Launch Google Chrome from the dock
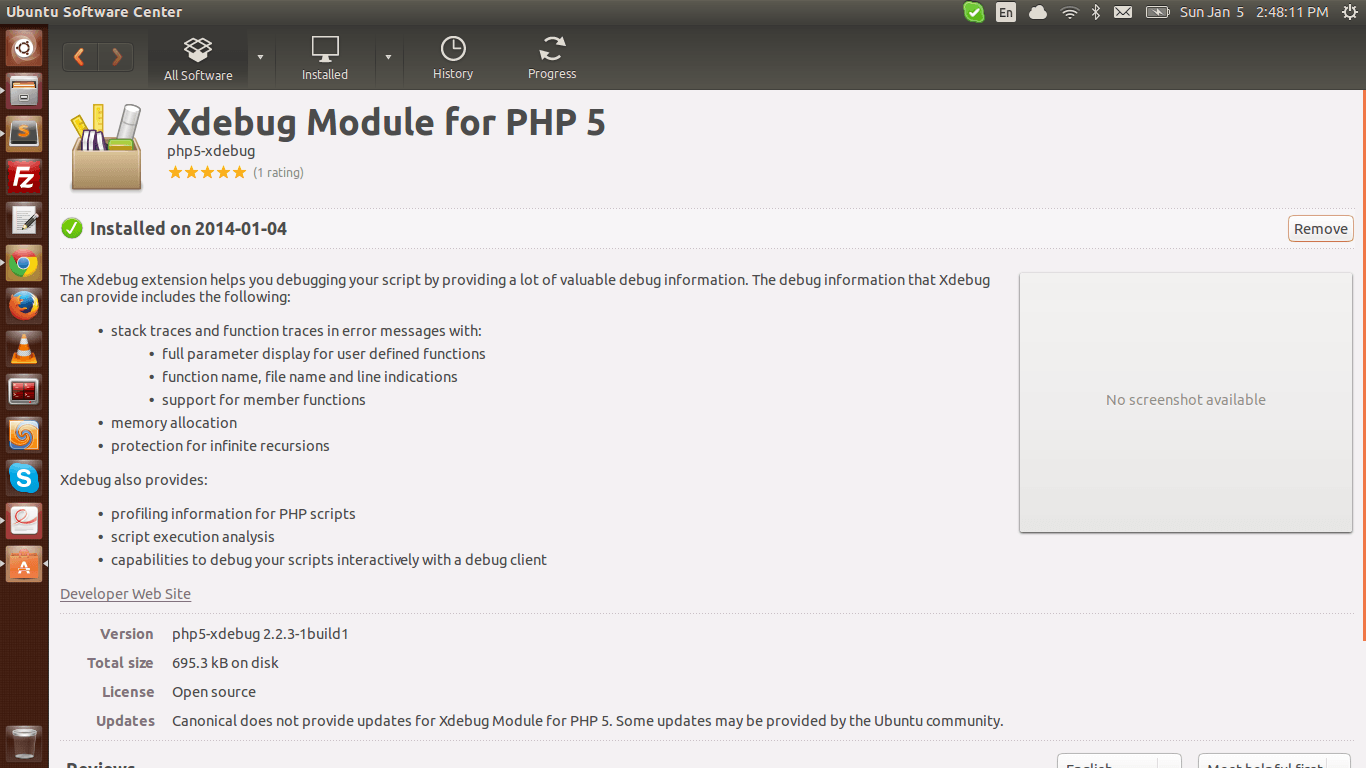 [x=24, y=263]
